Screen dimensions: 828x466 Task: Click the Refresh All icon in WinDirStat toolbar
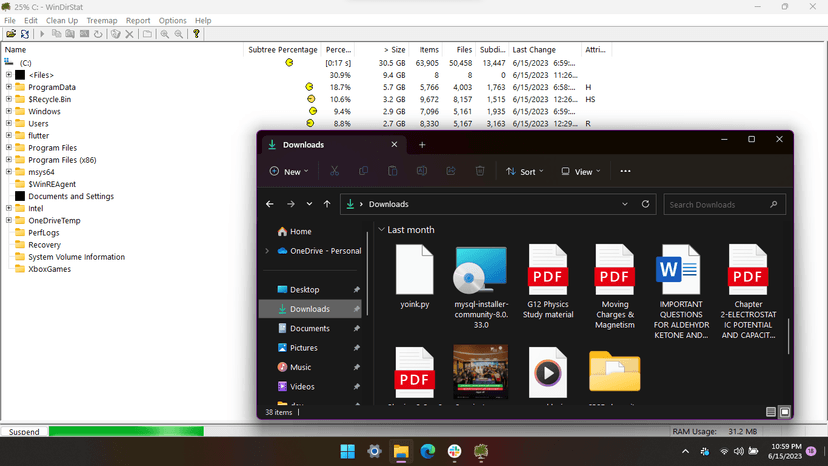click(24, 34)
